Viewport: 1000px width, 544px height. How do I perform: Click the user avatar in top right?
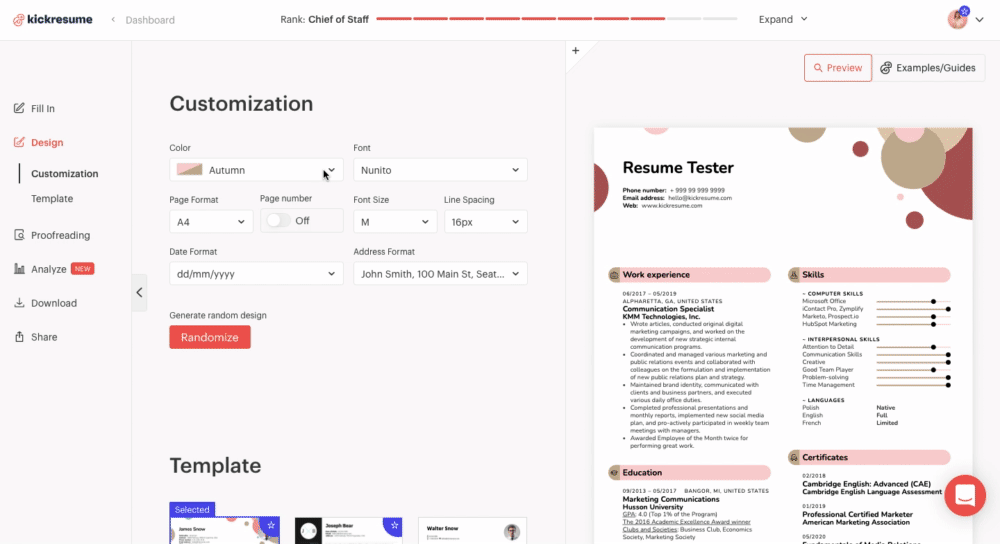pyautogui.click(x=958, y=19)
